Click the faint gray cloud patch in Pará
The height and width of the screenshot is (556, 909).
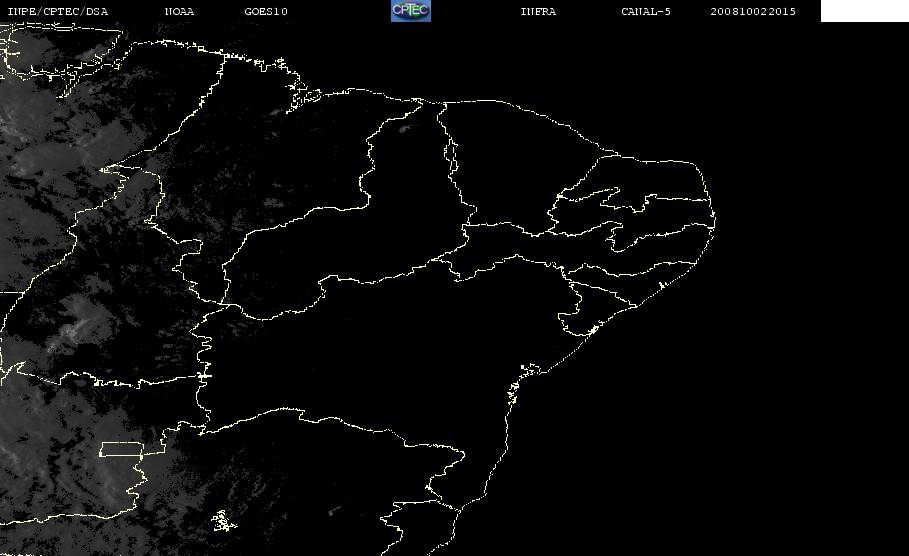click(272, 202)
